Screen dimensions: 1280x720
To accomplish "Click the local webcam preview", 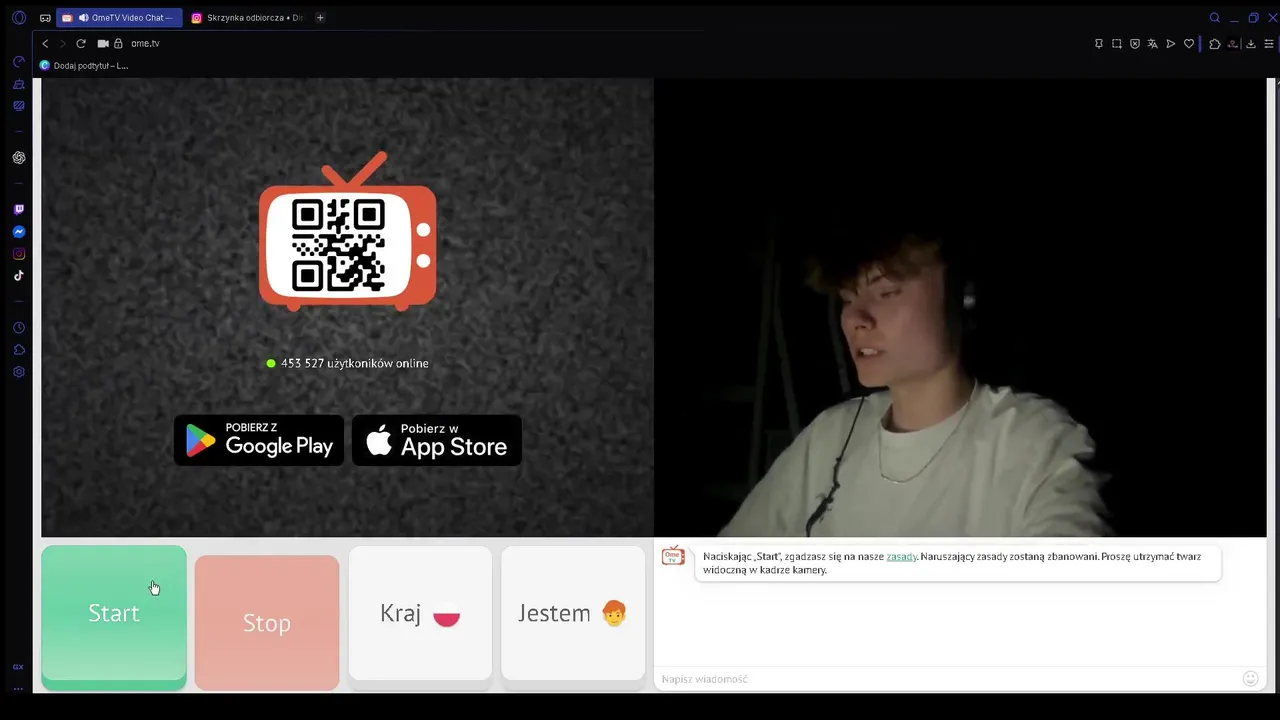I will [960, 307].
